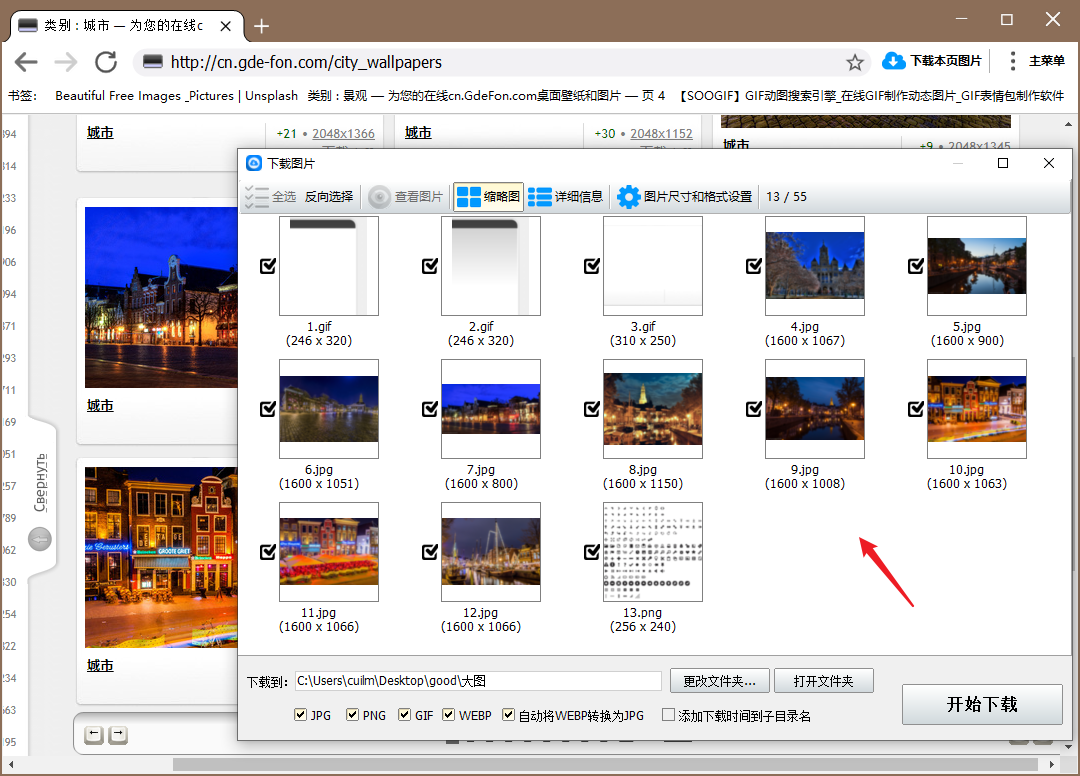
Task: Go back with the browser back arrow
Action: point(26,62)
